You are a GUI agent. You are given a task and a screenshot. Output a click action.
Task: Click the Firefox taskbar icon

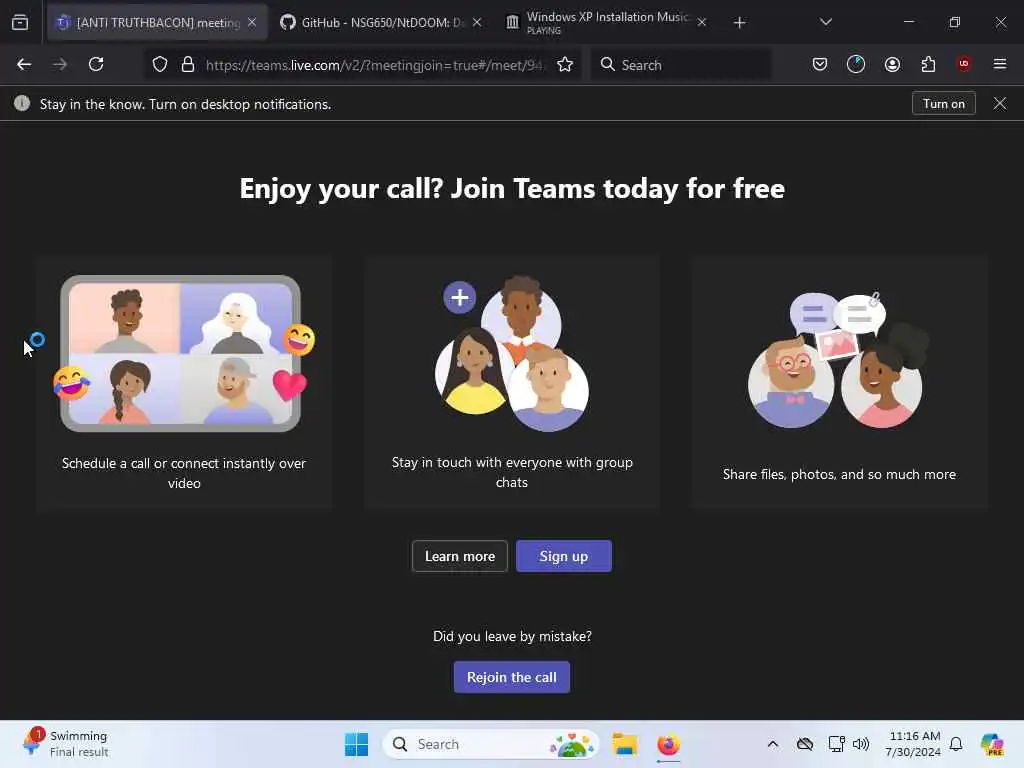pos(668,744)
